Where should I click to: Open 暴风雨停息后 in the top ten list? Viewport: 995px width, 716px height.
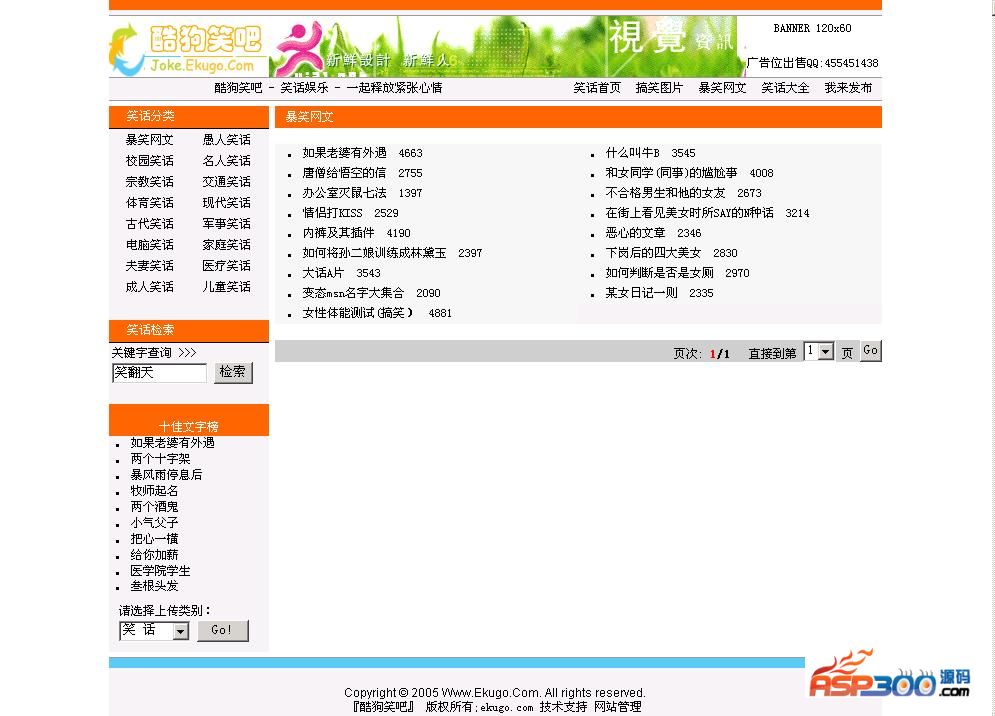(x=166, y=475)
